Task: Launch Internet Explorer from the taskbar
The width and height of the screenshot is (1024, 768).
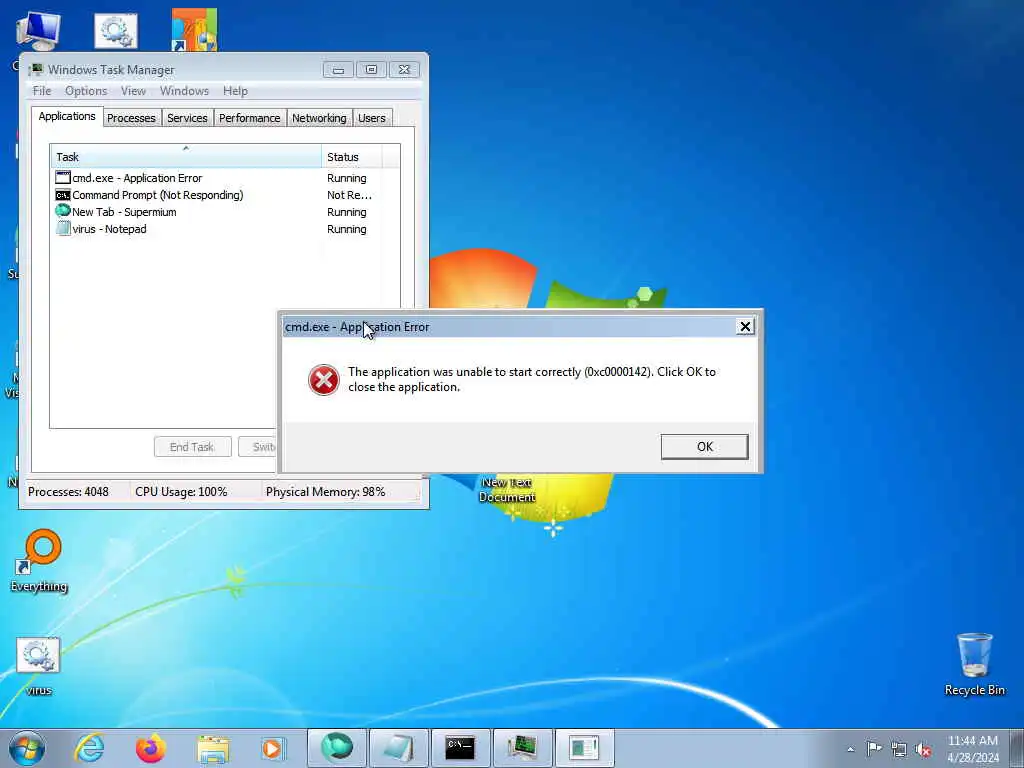Action: click(89, 748)
